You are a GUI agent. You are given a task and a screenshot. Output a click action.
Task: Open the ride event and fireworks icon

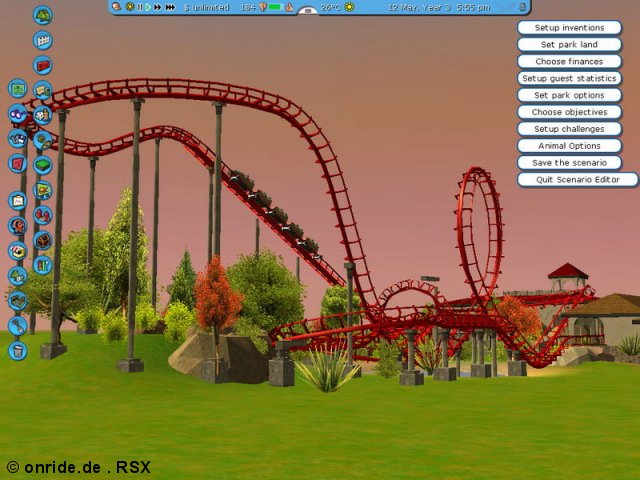tap(42, 140)
